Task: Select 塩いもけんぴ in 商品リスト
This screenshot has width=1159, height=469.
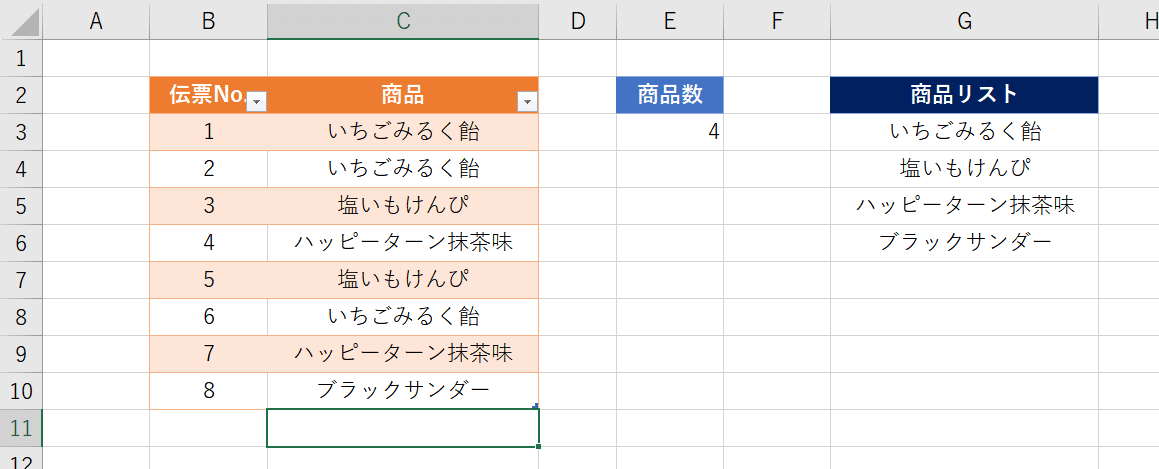Action: [964, 169]
